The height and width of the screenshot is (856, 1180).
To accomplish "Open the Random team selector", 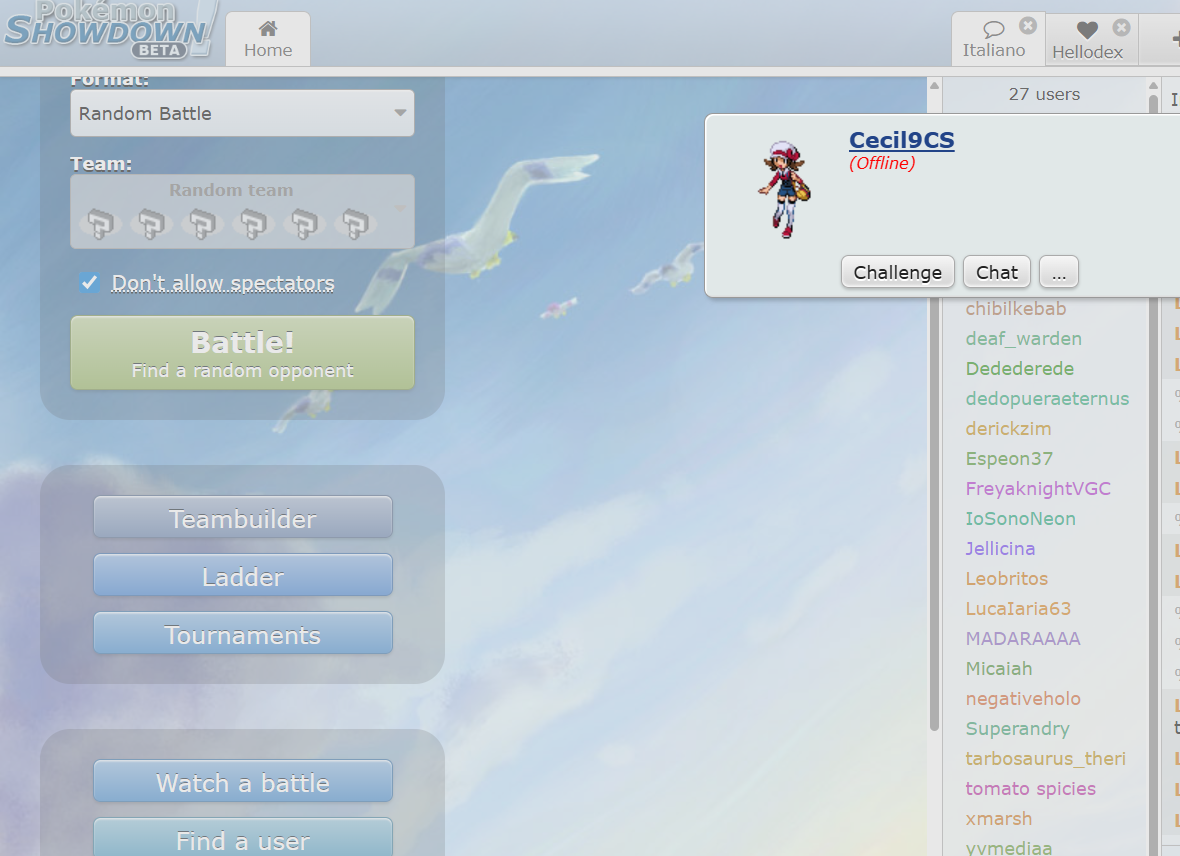I will (242, 212).
